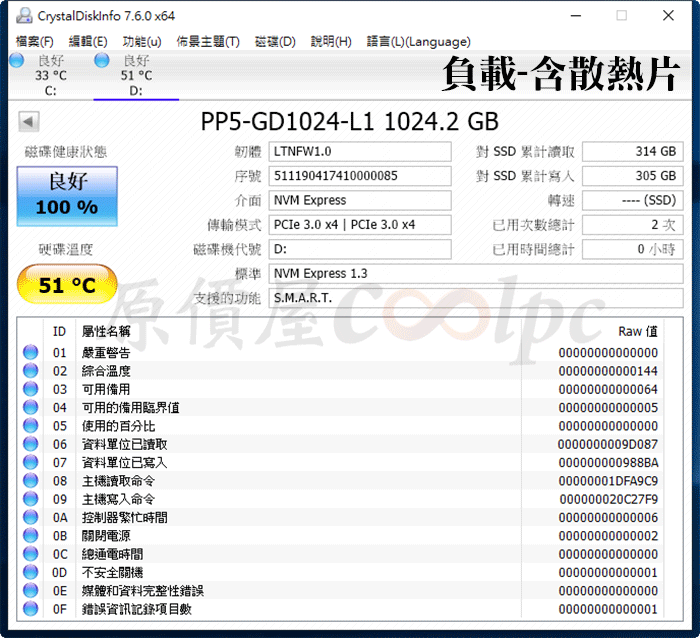
Task: Click the power on count value 2 次
Action: (633, 225)
